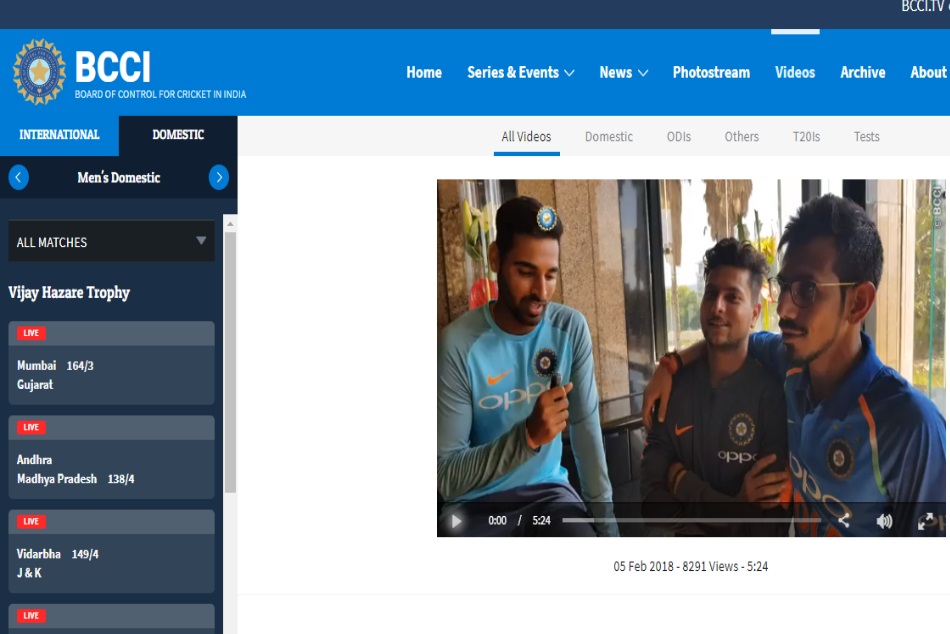
Task: Expand the Series & Events menu
Action: (520, 72)
